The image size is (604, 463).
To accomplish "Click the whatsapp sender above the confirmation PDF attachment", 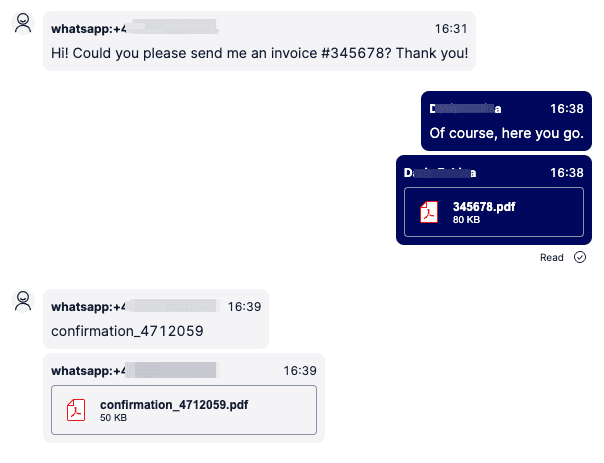I will coord(135,370).
